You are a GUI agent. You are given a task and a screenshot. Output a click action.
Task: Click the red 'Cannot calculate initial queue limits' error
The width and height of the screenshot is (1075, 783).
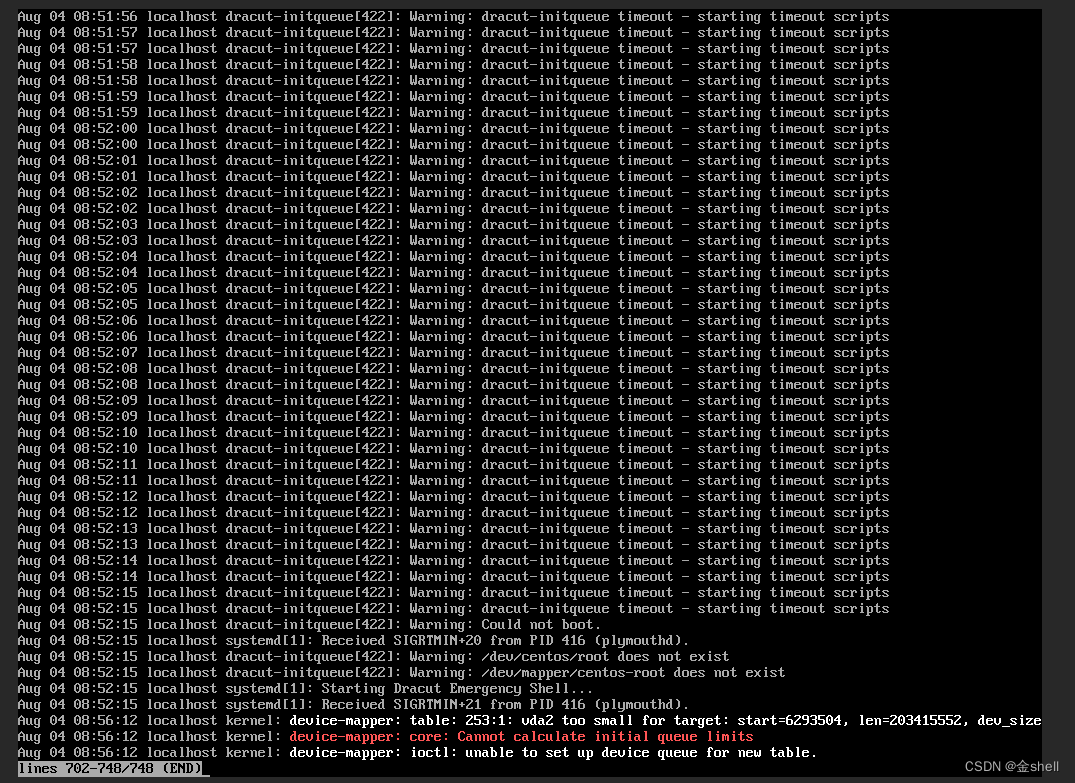tap(385, 736)
